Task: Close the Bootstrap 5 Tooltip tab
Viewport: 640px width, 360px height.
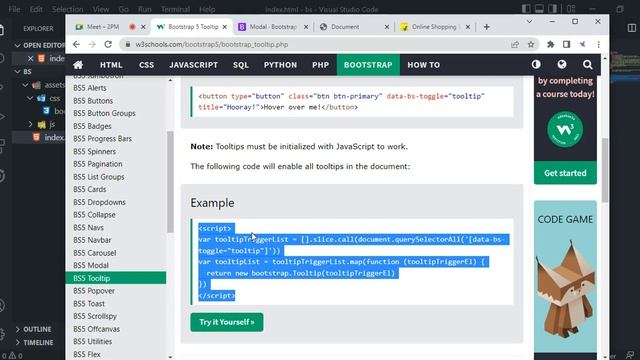Action: [x=224, y=27]
